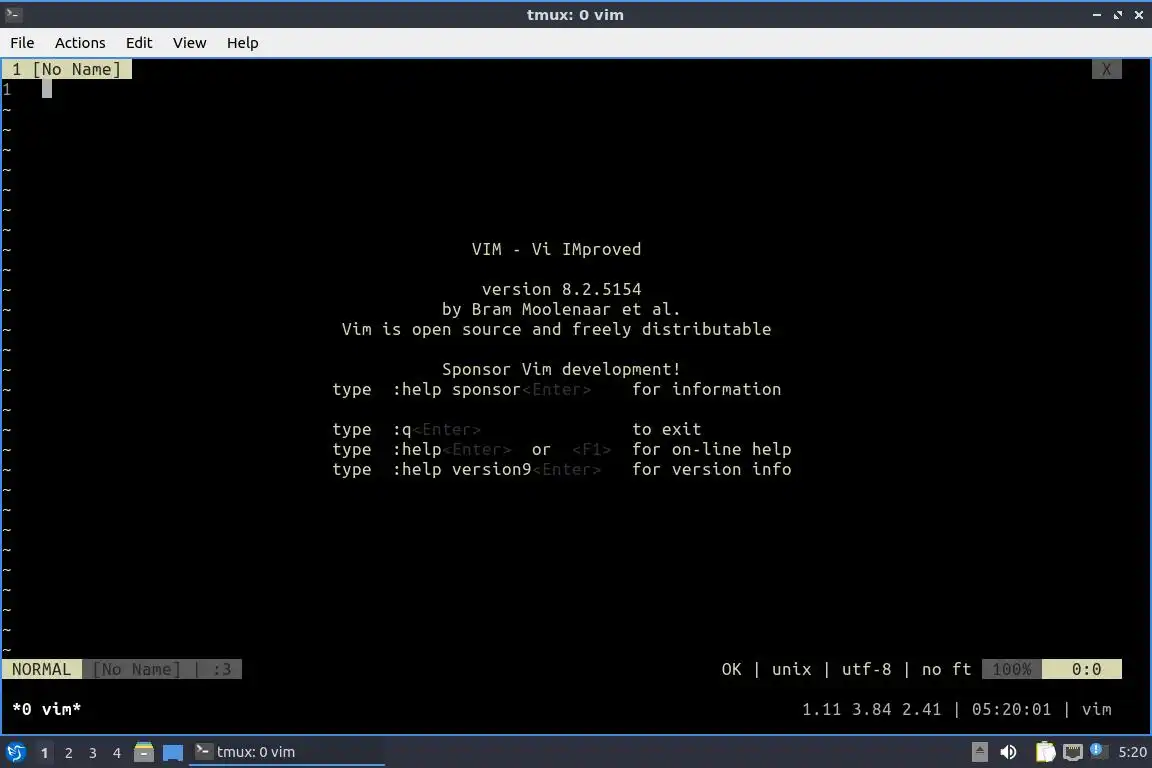The image size is (1152, 768).
Task: Click the 'no ft' filetype indicator
Action: [x=946, y=669]
